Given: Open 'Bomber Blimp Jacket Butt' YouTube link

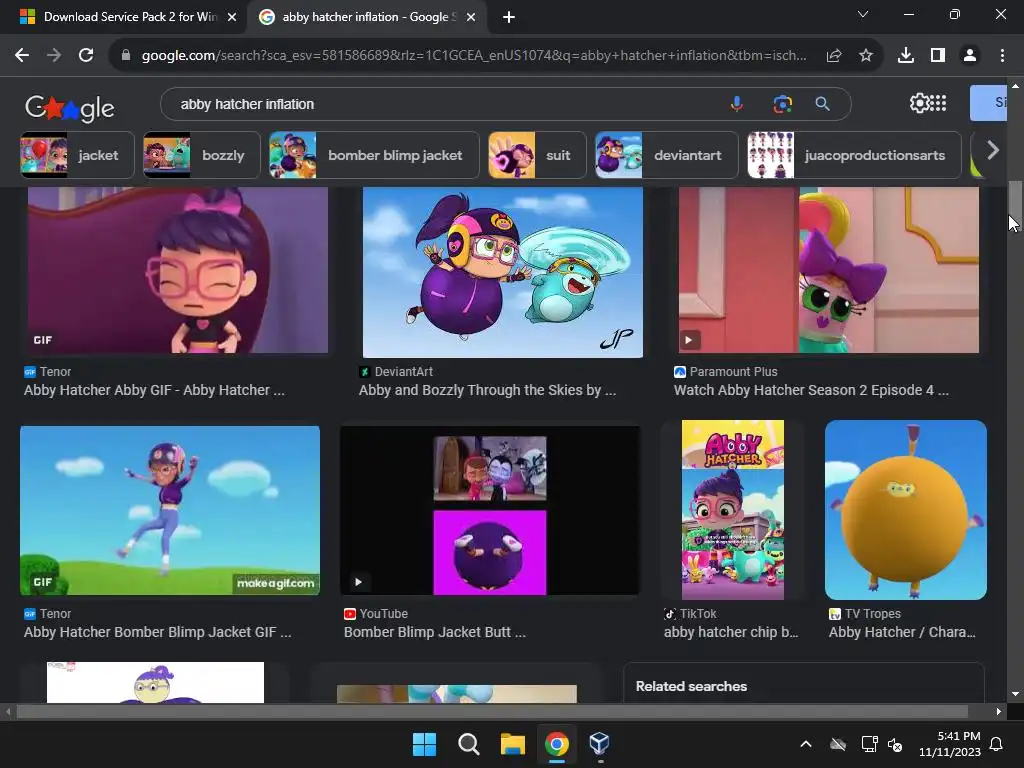Looking at the screenshot, I should tap(435, 632).
